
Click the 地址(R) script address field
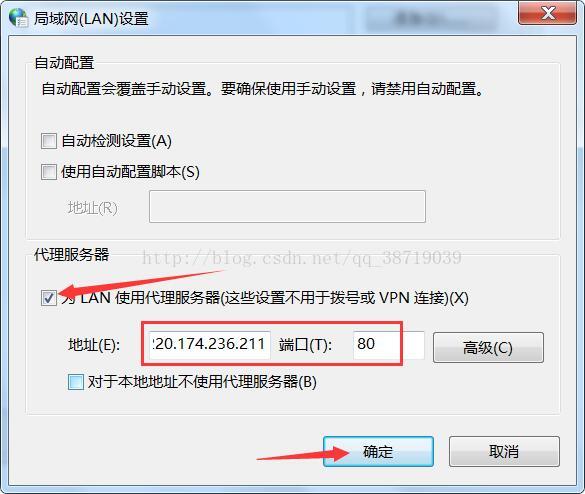click(287, 207)
